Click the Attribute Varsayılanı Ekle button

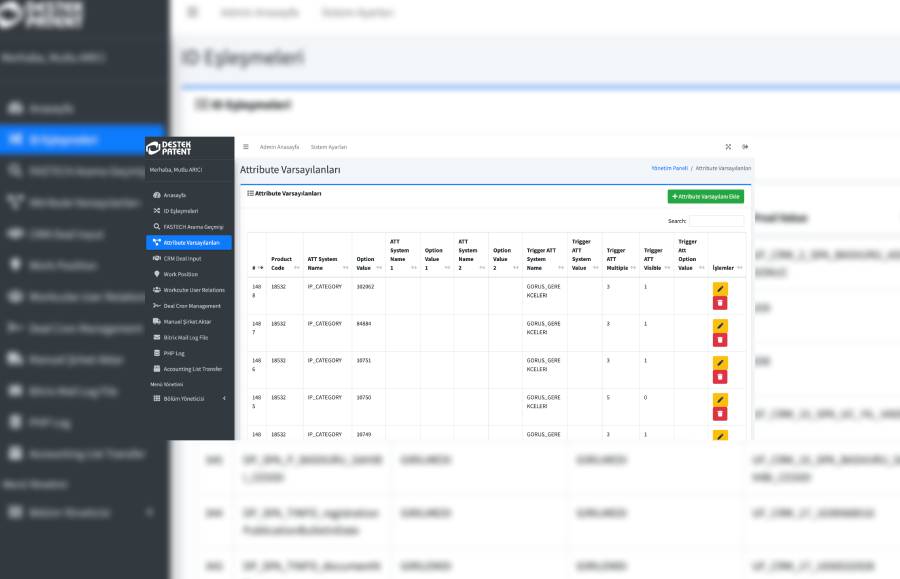tap(705, 197)
